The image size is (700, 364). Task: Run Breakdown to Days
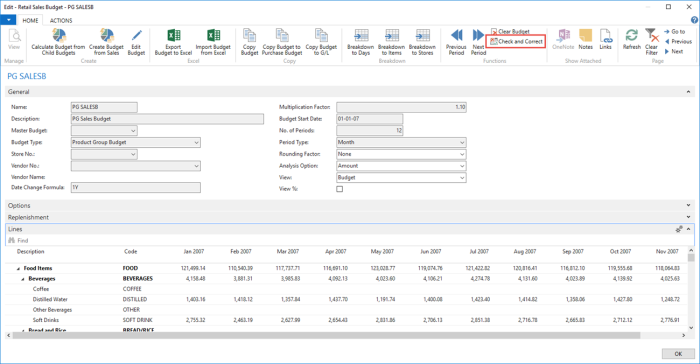pos(360,42)
